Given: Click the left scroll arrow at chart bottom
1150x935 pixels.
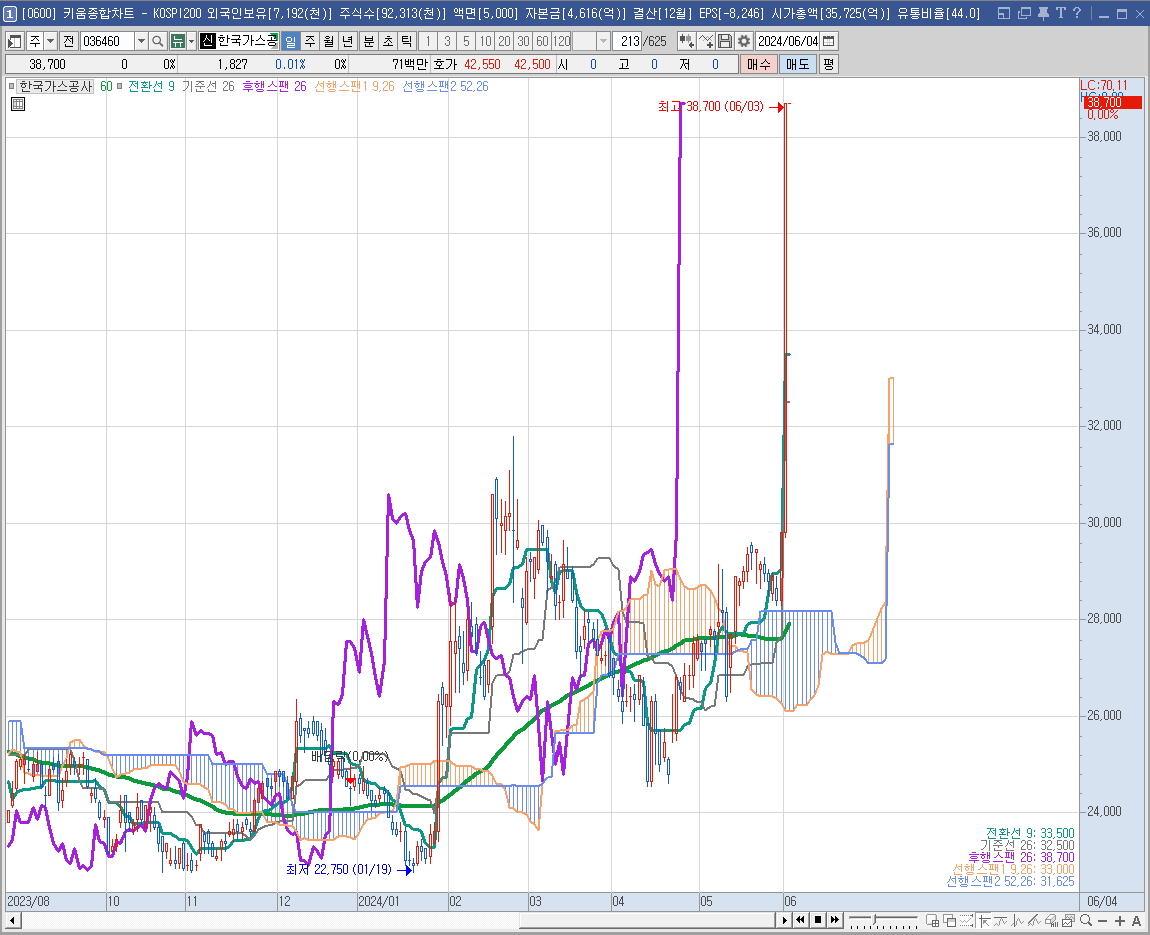Looking at the screenshot, I should pos(12,920).
